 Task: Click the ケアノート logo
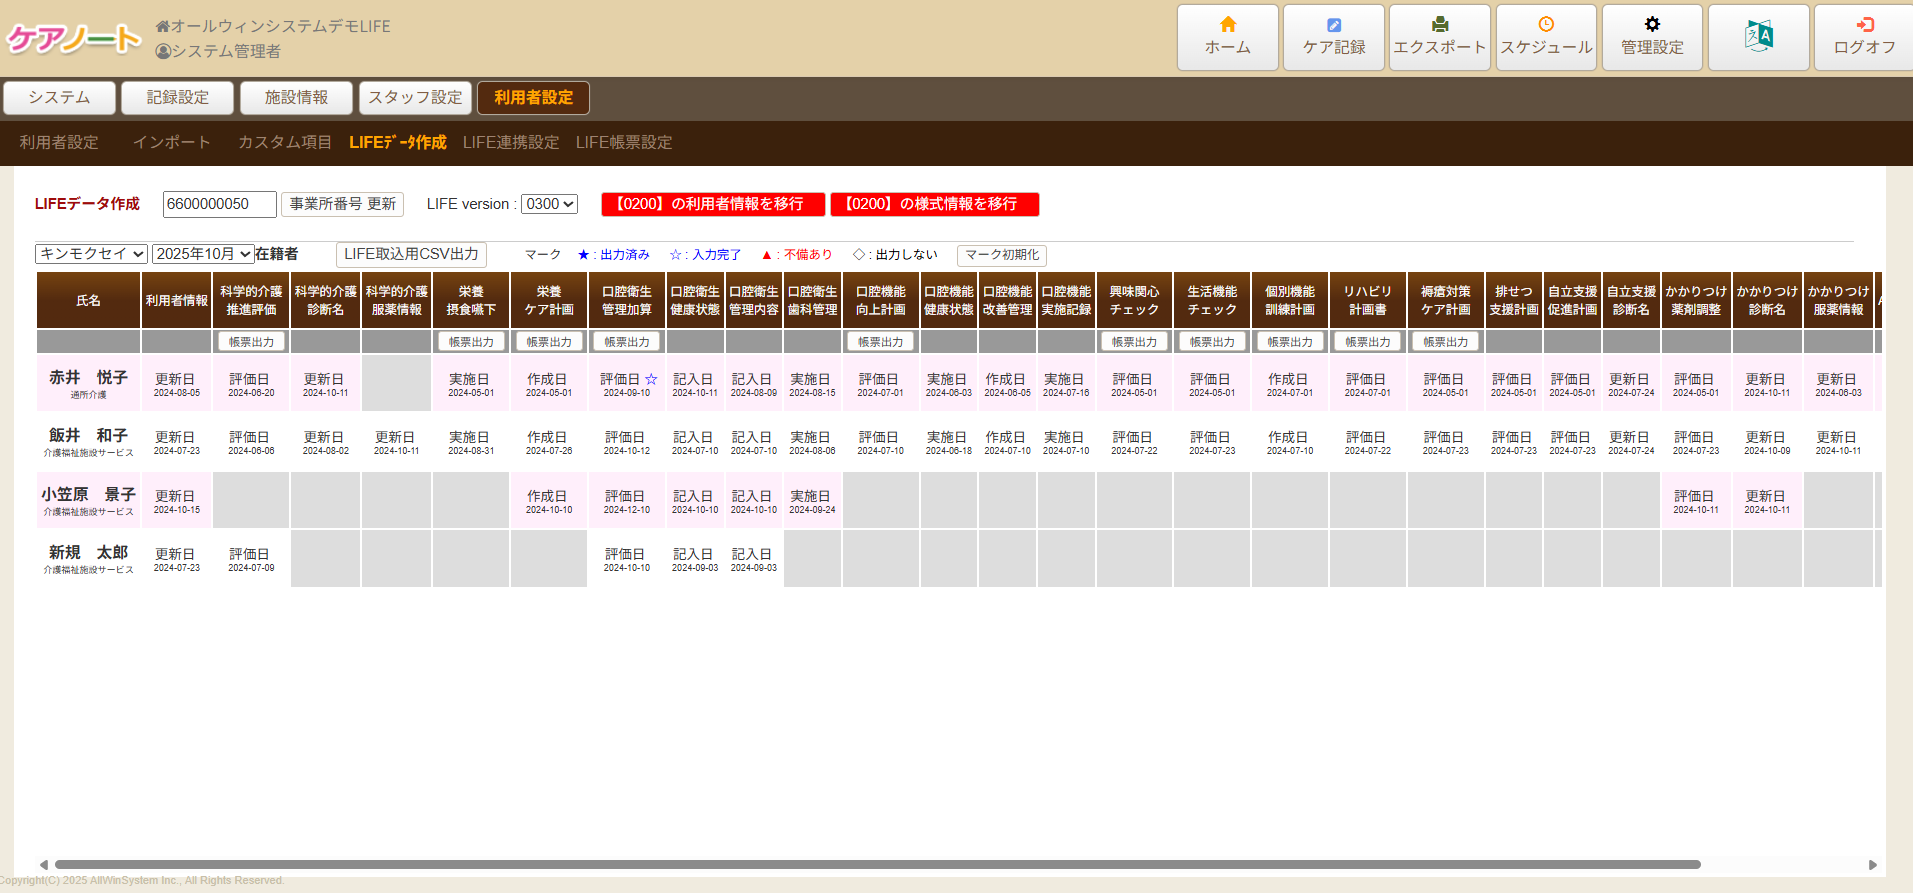pyautogui.click(x=74, y=39)
